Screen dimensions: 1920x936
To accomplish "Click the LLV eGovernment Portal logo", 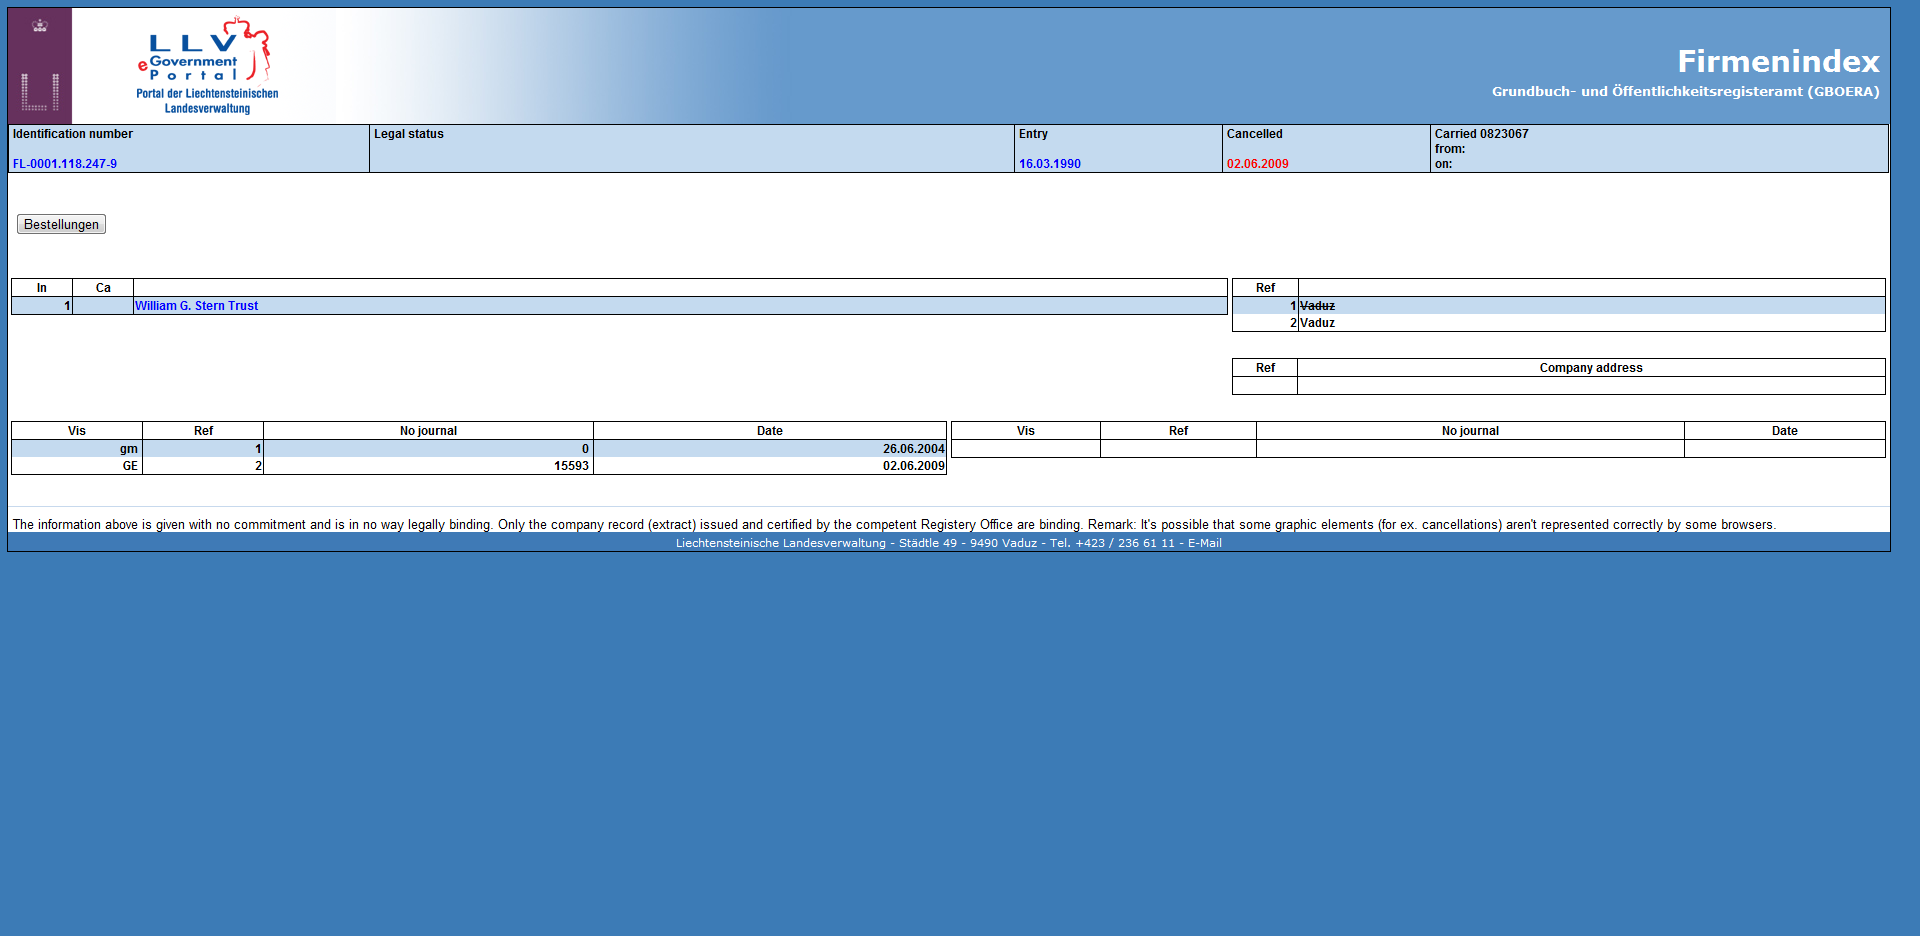I will pyautogui.click(x=207, y=66).
